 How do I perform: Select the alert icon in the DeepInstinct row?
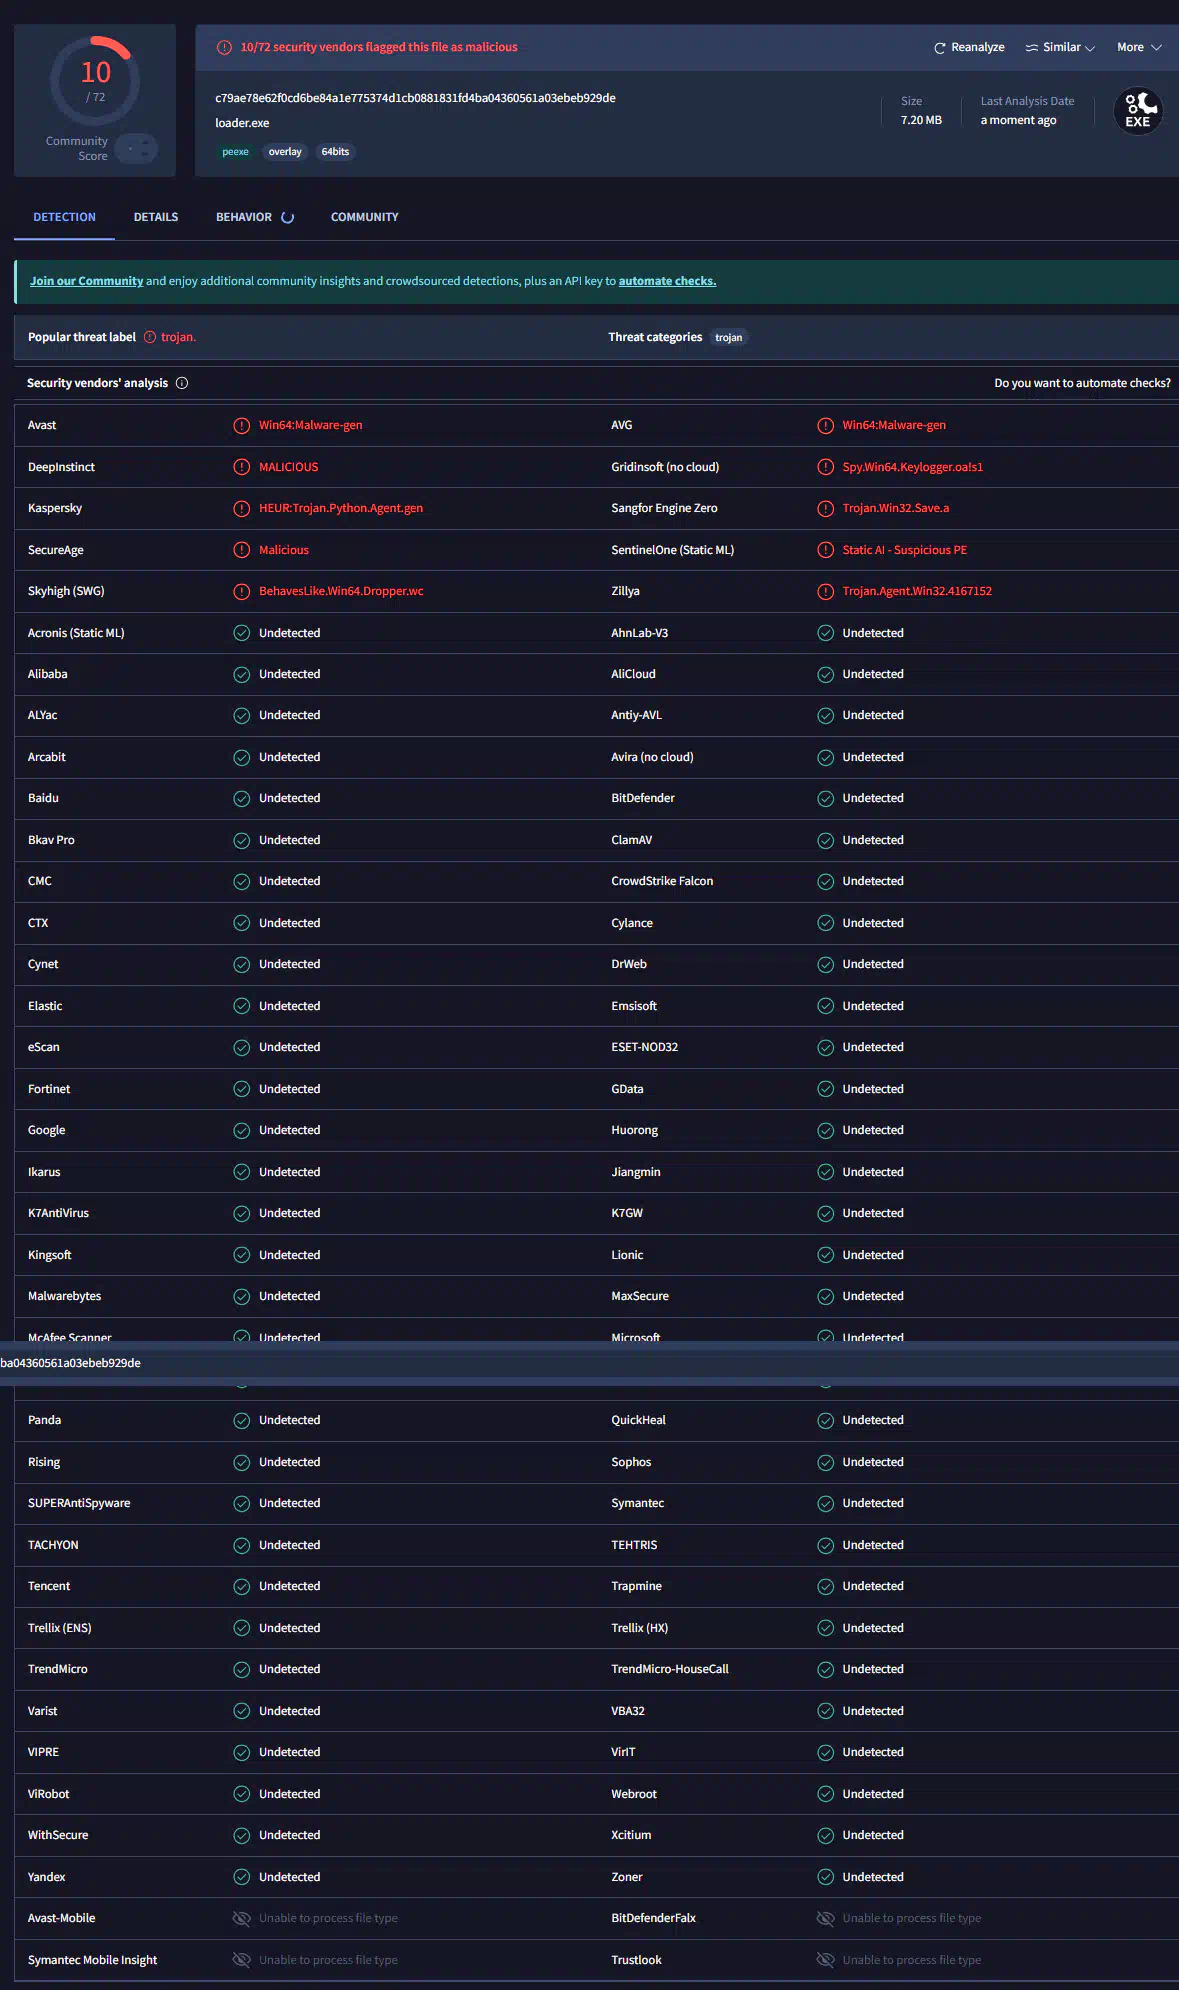tap(241, 467)
